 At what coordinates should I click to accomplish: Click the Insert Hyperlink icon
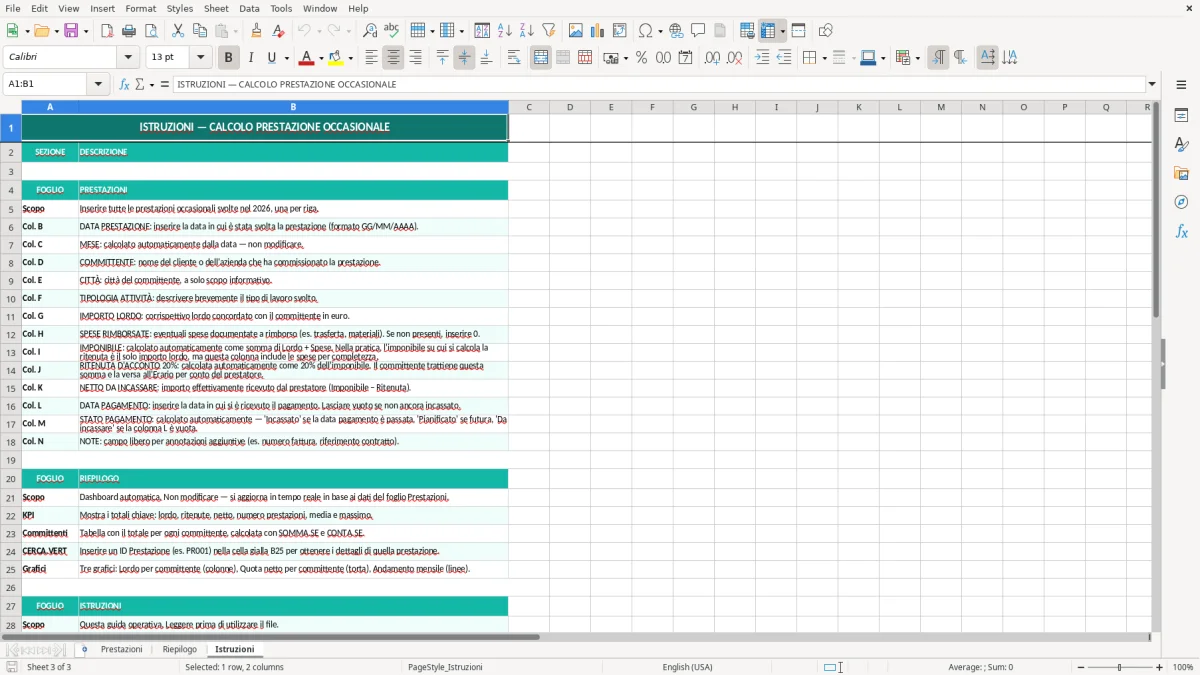(677, 31)
